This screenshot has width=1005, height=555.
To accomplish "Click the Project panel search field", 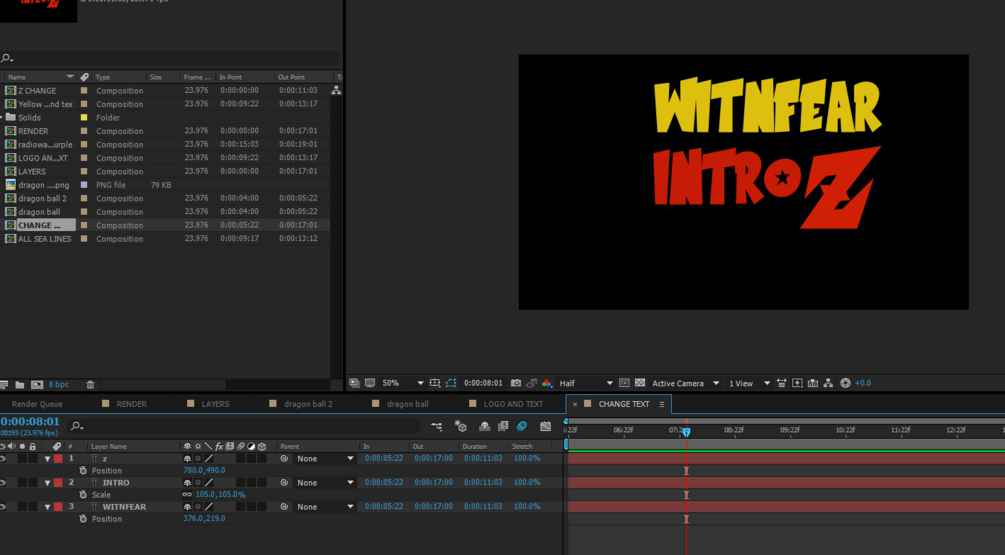I will pyautogui.click(x=170, y=58).
